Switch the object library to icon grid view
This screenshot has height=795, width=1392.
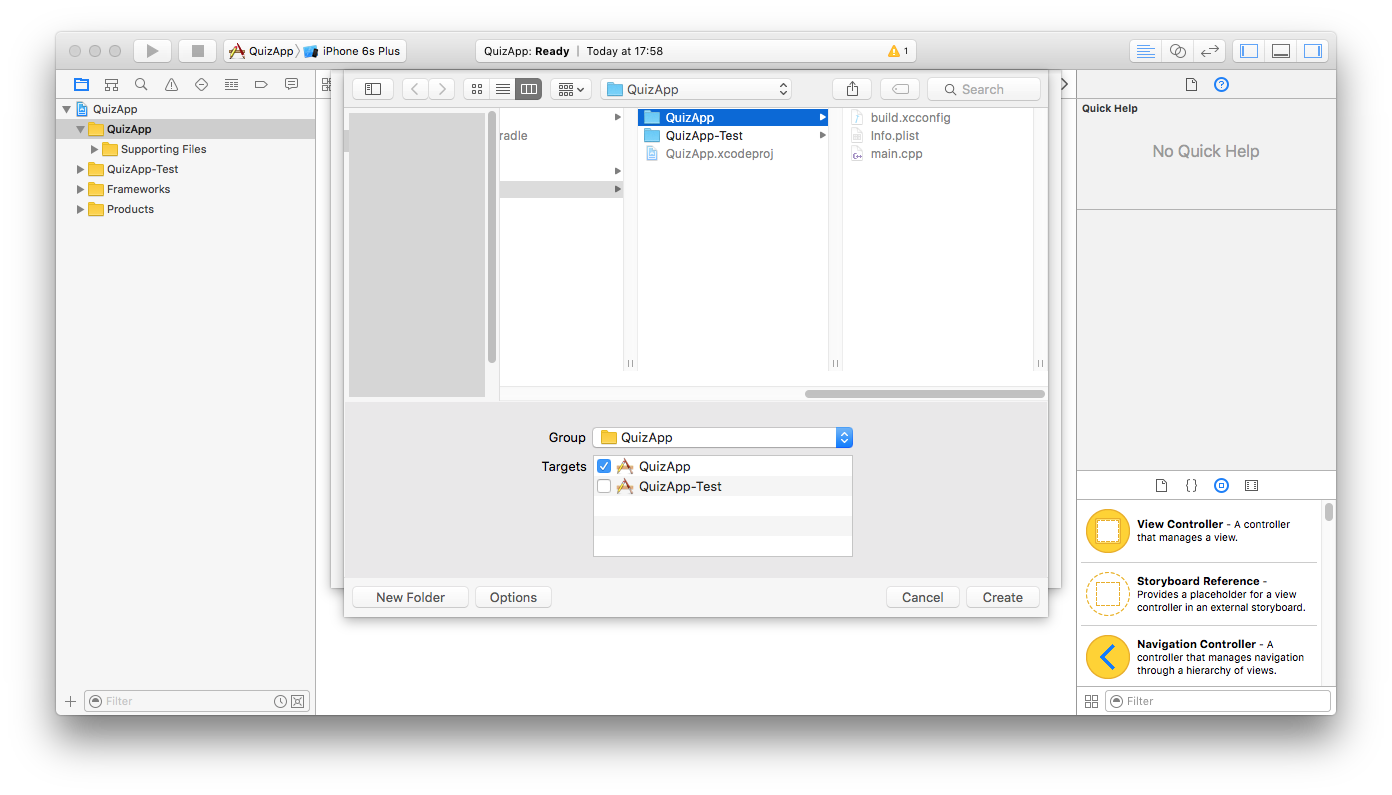pyautogui.click(x=1091, y=701)
